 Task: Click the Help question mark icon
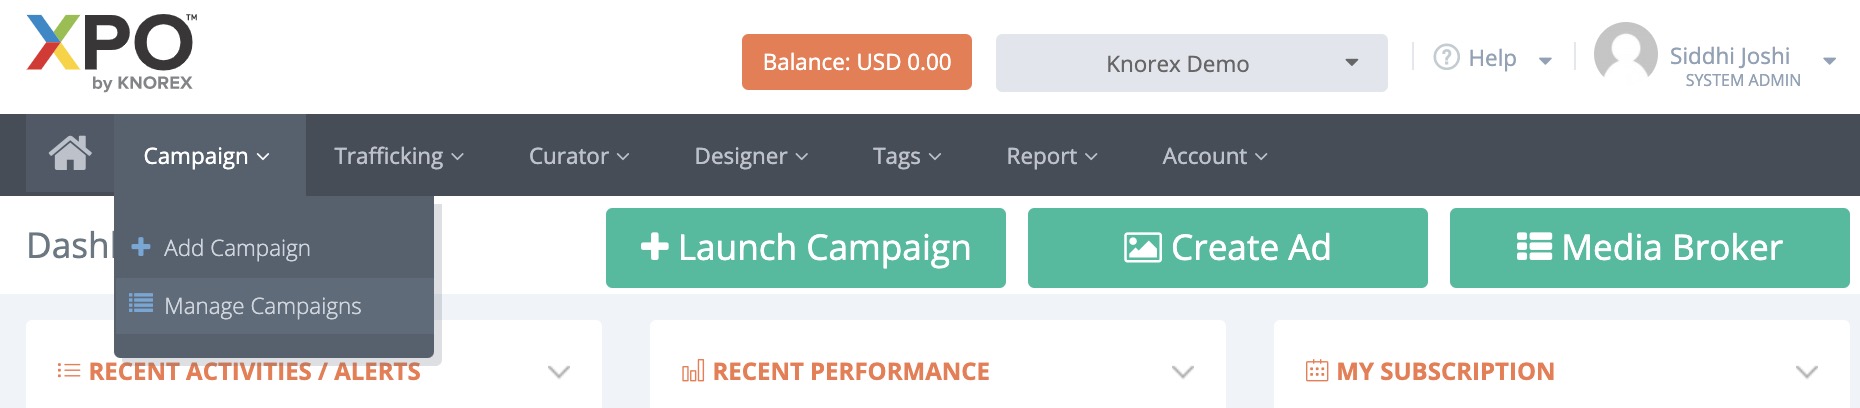pos(1446,58)
